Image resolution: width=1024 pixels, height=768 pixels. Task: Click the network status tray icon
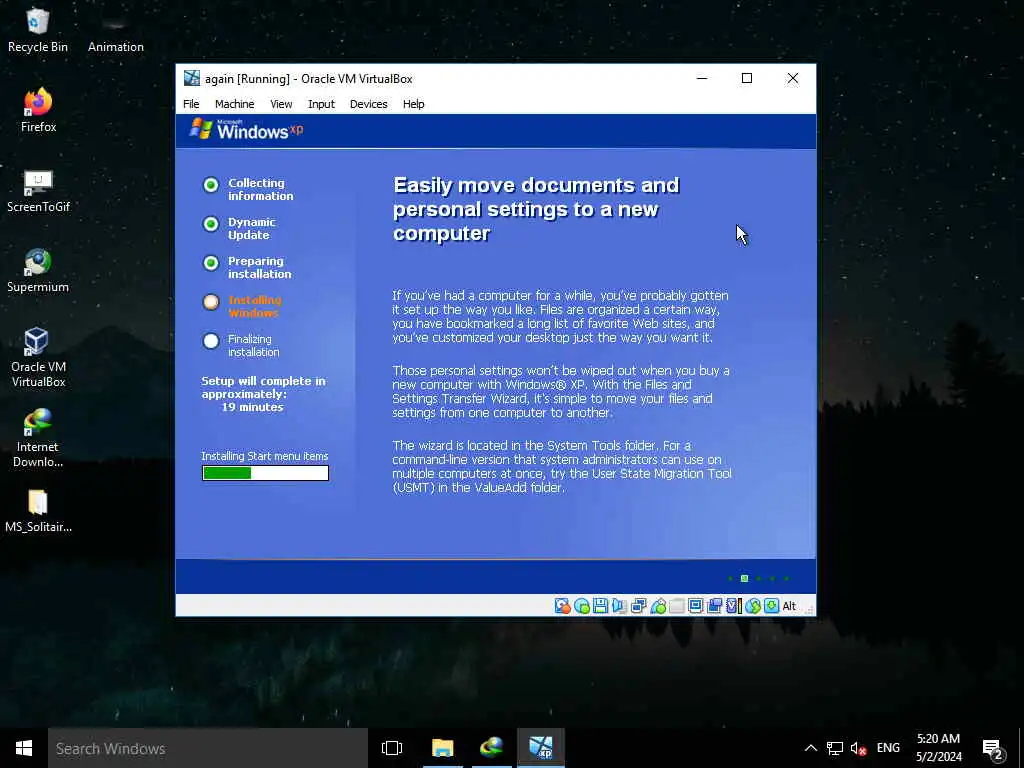(835, 748)
